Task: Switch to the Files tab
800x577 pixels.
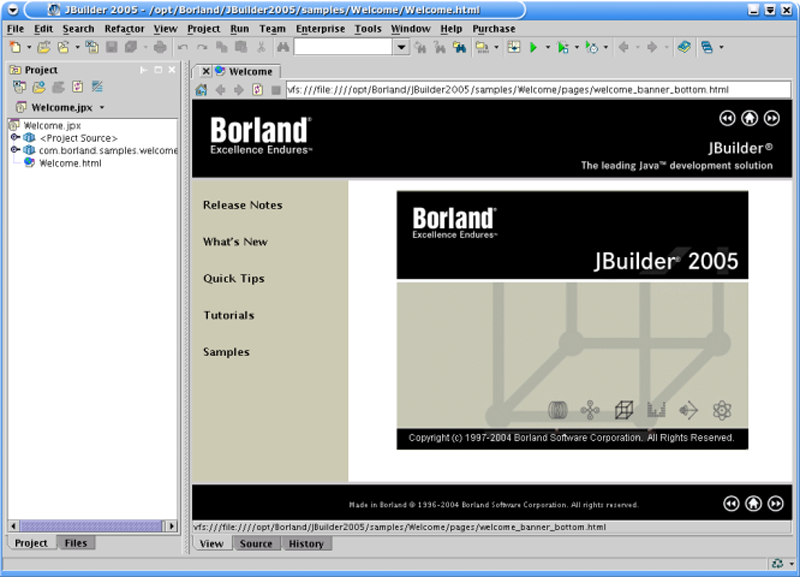Action: coord(75,543)
